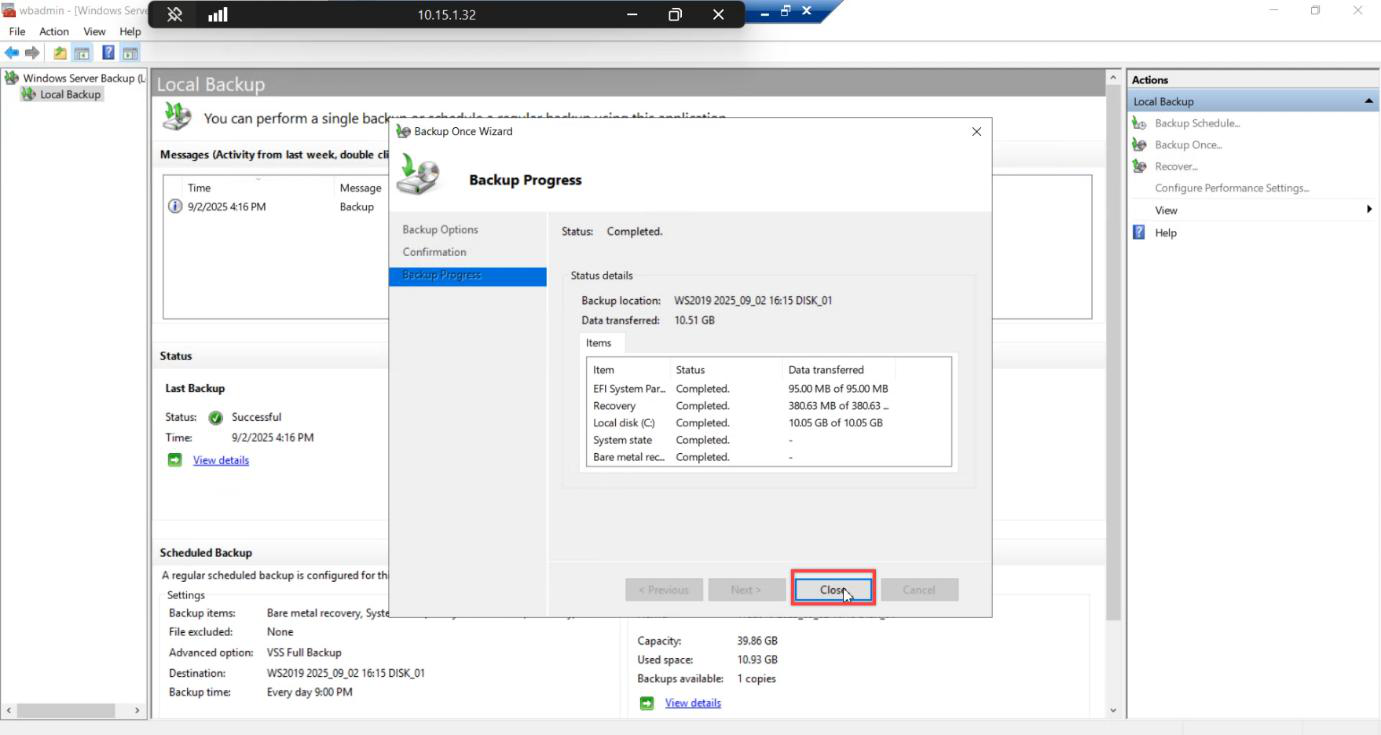Click the console tree's horizontal scrollbar thumb
The image size is (1381, 735).
66,711
